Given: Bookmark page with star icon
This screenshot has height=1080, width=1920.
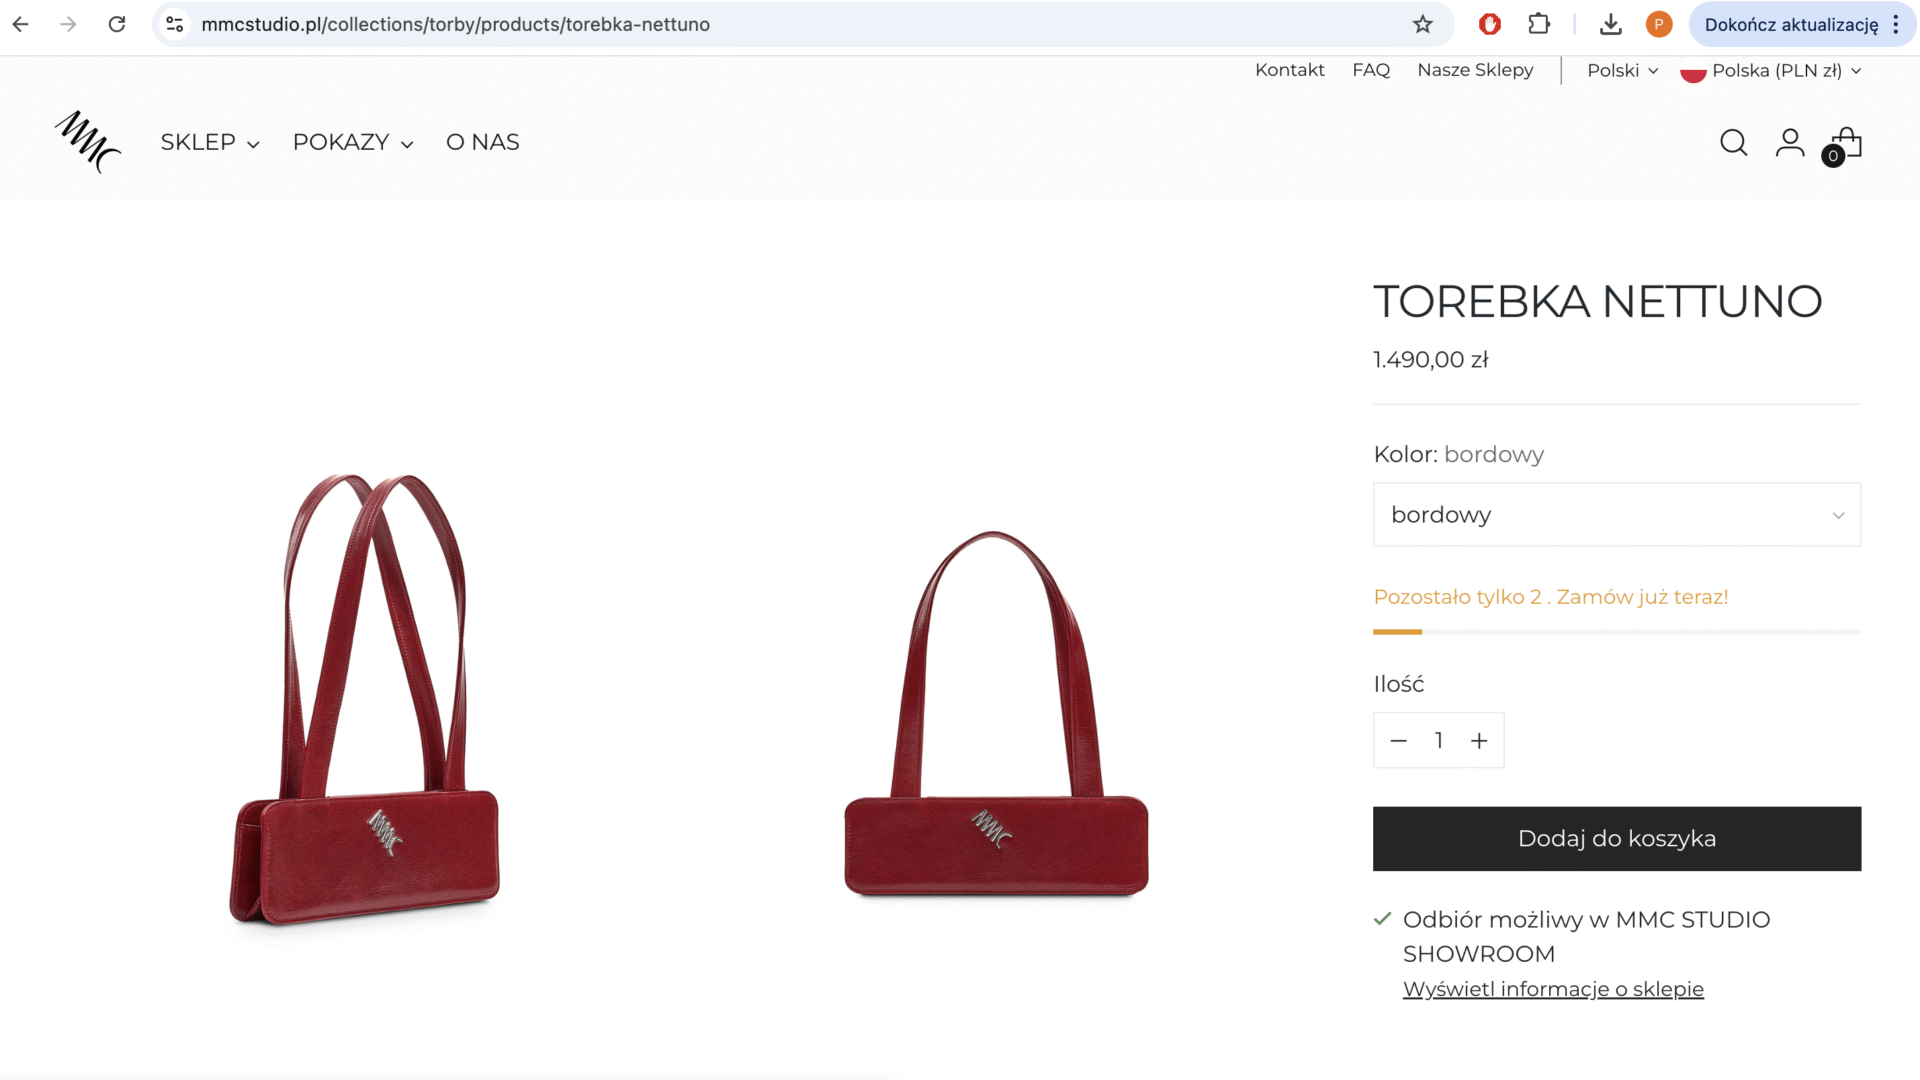Looking at the screenshot, I should (x=1422, y=24).
